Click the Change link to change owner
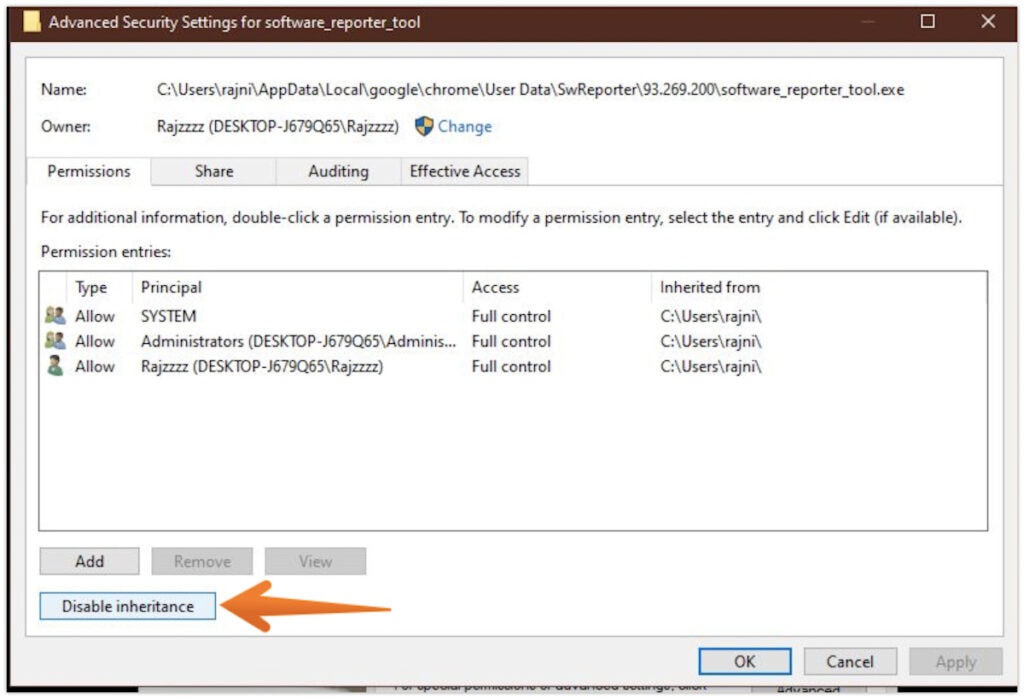The width and height of the screenshot is (1024, 699). pos(464,126)
